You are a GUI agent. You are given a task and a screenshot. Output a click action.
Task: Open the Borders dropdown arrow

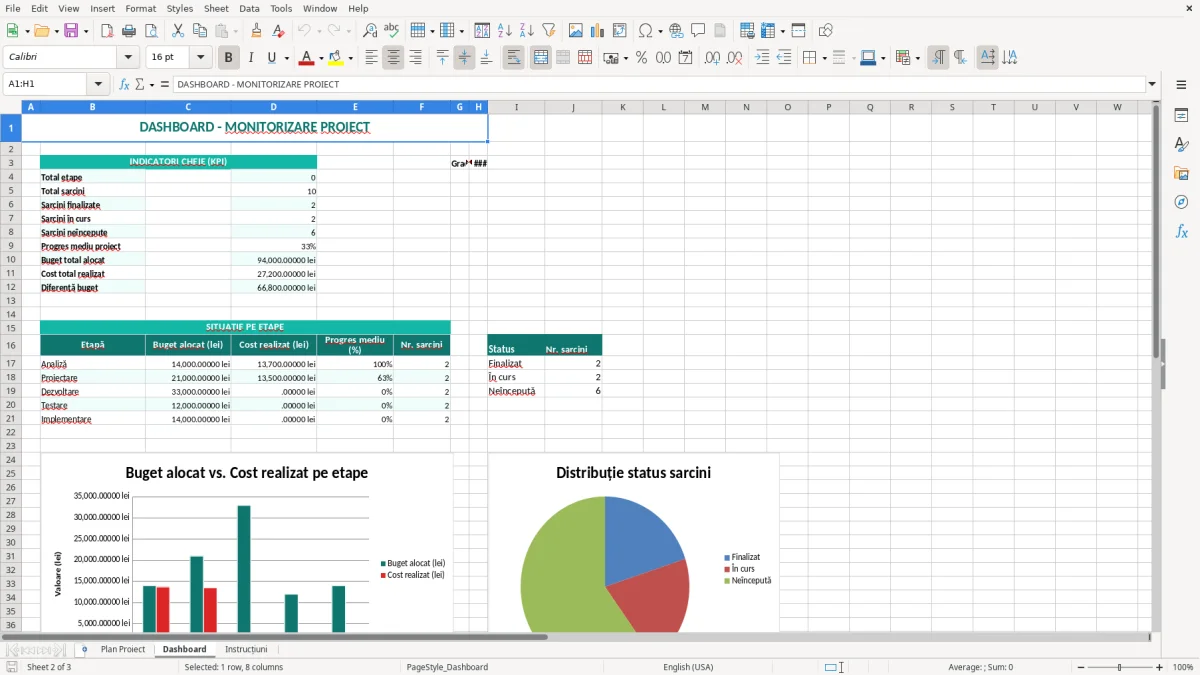pyautogui.click(x=823, y=58)
